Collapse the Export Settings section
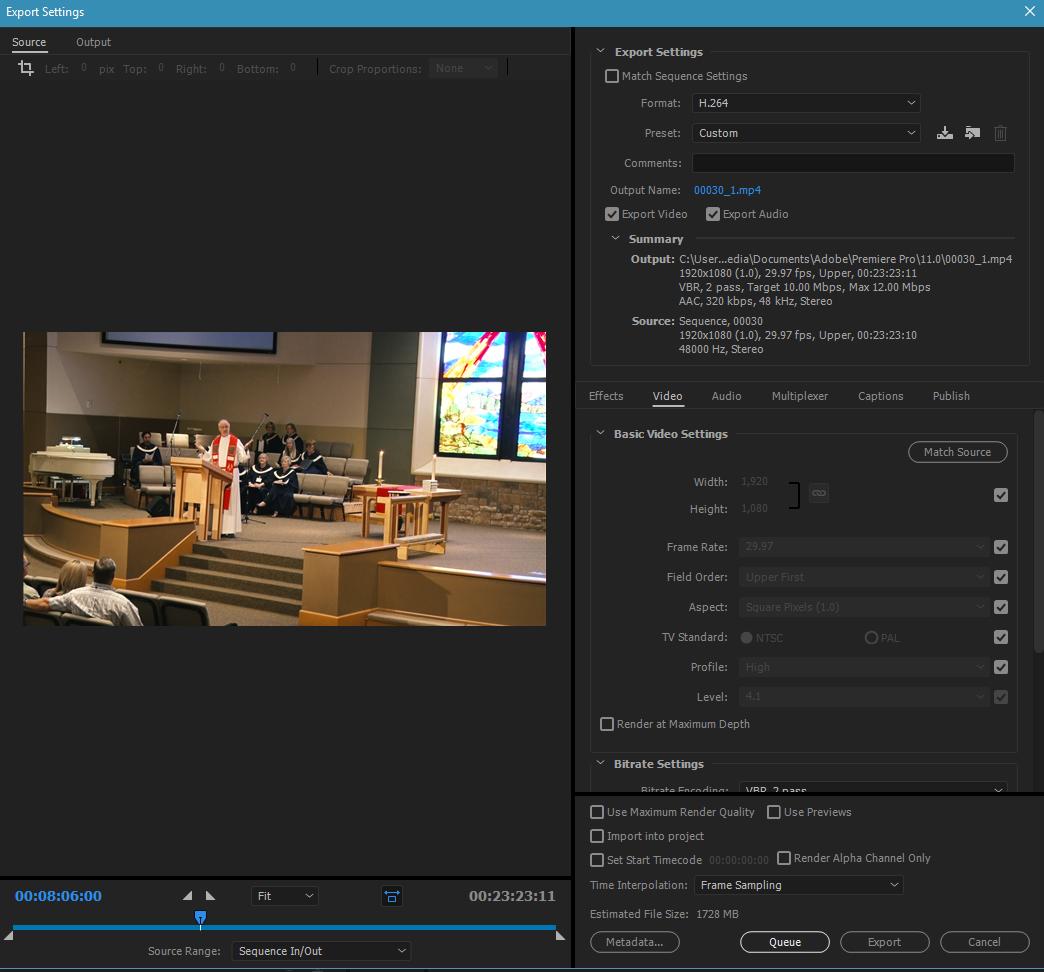This screenshot has height=972, width=1044. pos(601,51)
